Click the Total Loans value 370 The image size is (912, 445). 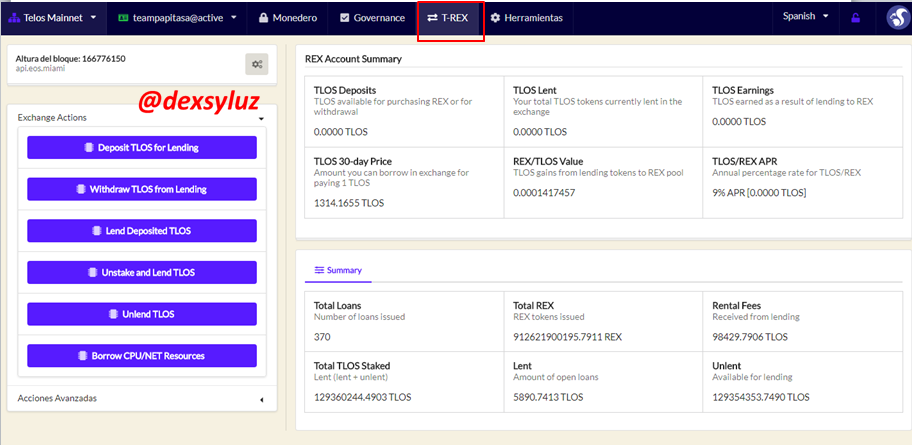point(321,337)
